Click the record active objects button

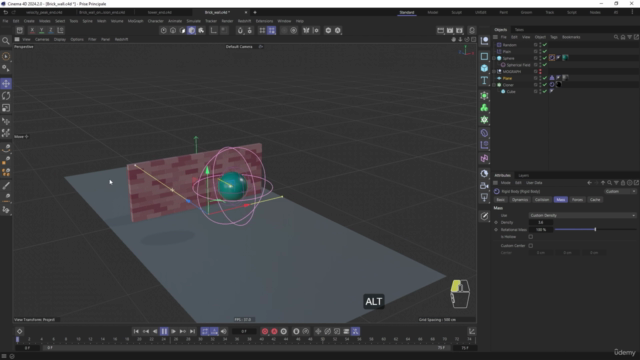(265, 331)
